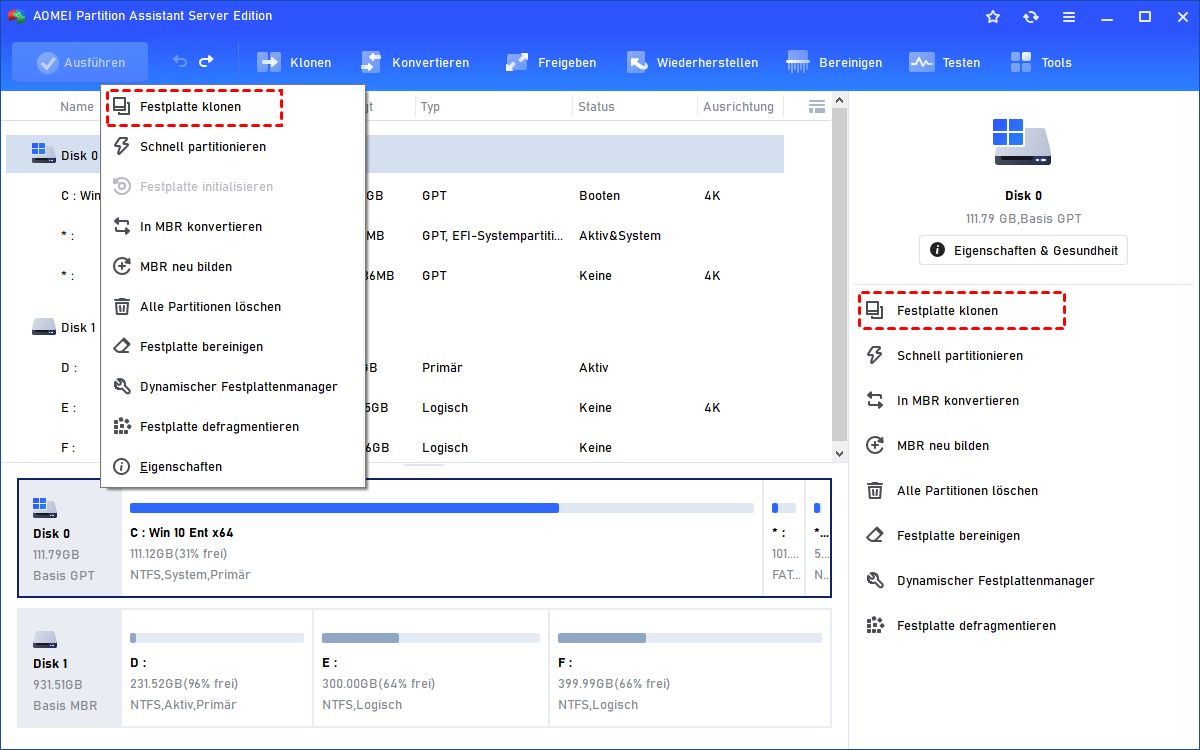1200x750 pixels.
Task: Select Alle Partitionen löschen in context menu
Action: click(x=232, y=307)
